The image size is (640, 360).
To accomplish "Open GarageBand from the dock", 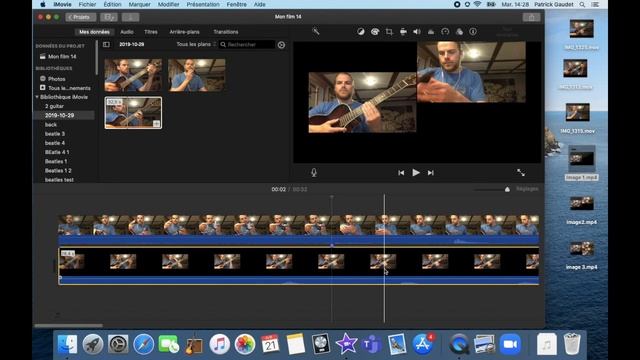I will [x=194, y=344].
